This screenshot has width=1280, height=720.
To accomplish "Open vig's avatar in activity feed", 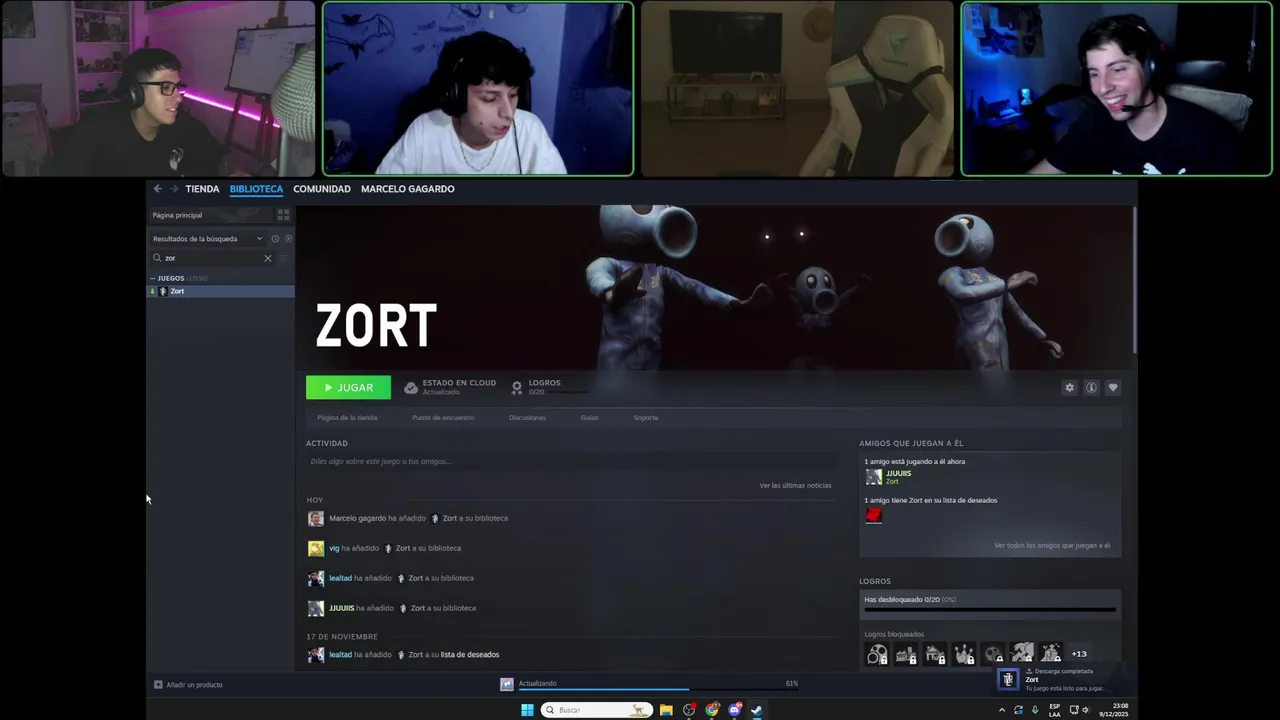I will 316,548.
